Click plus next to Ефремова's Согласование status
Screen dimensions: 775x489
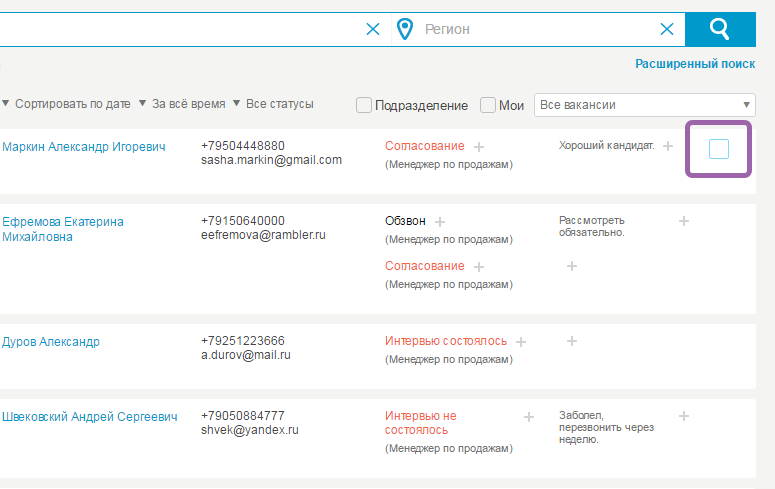click(478, 267)
